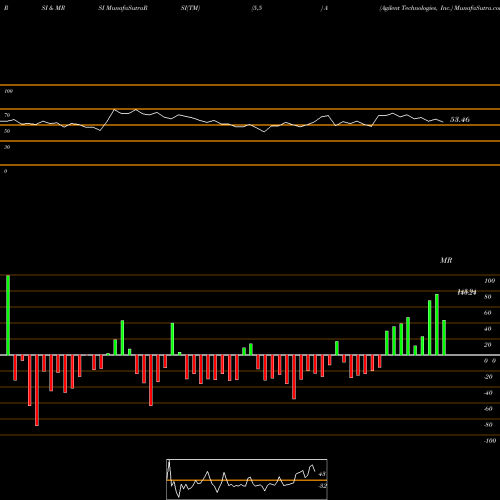Click the 80 label on the MR right axis
The width and height of the screenshot is (500, 500).
point(488,297)
